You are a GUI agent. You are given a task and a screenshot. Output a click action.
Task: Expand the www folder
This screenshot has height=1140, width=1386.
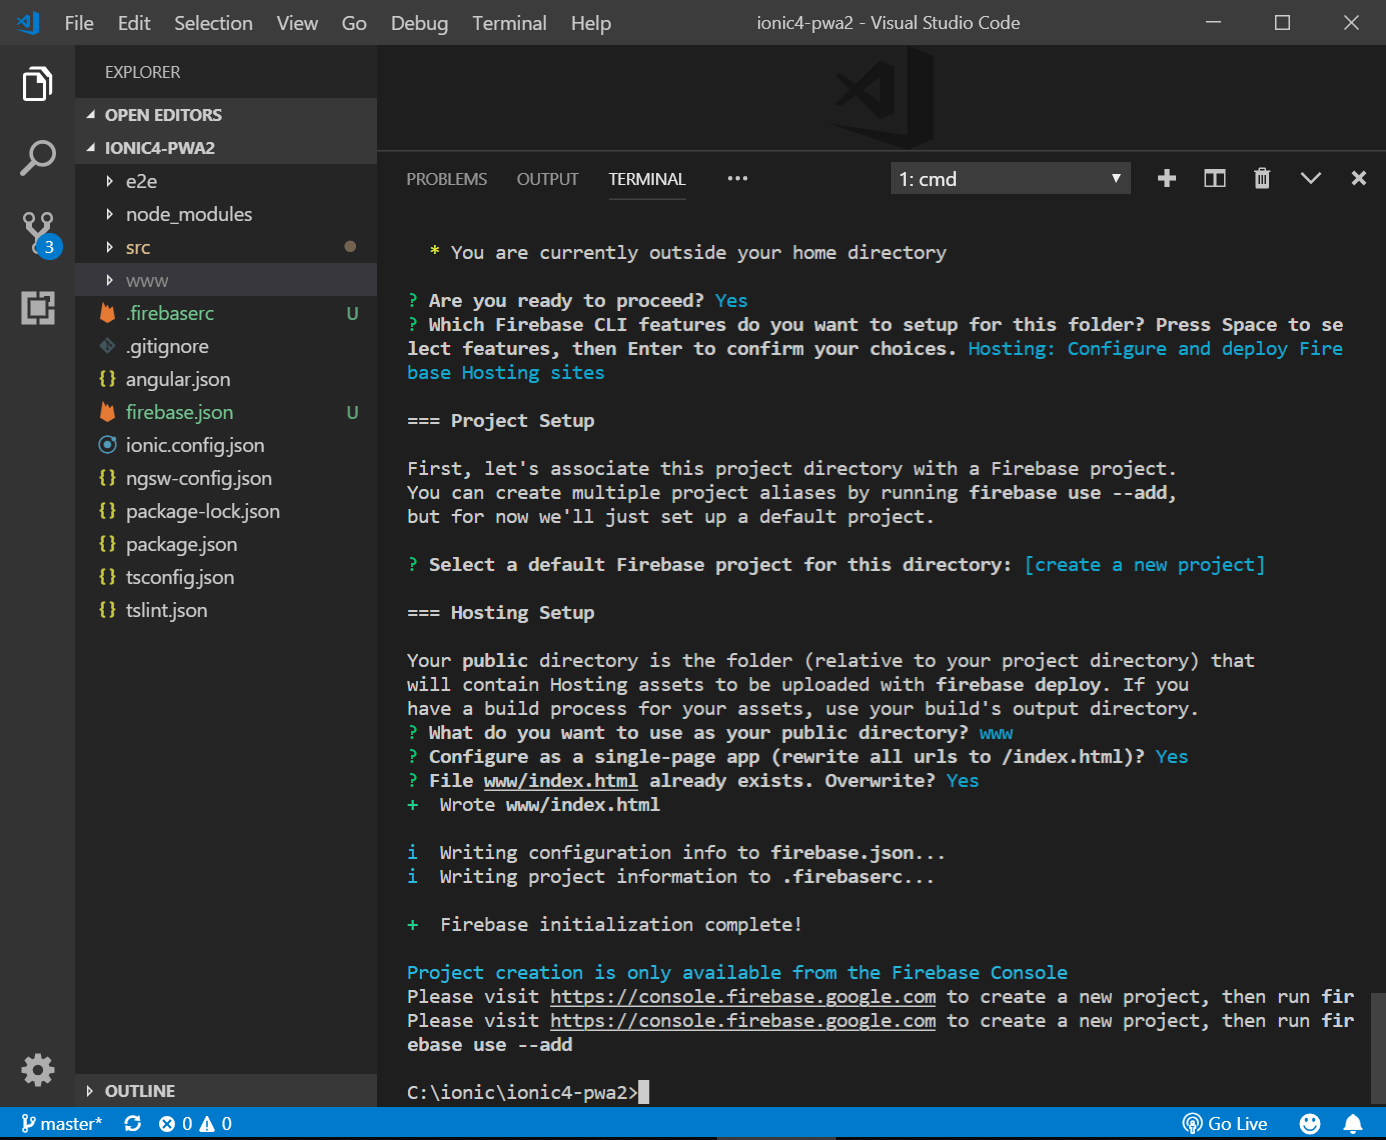226,280
